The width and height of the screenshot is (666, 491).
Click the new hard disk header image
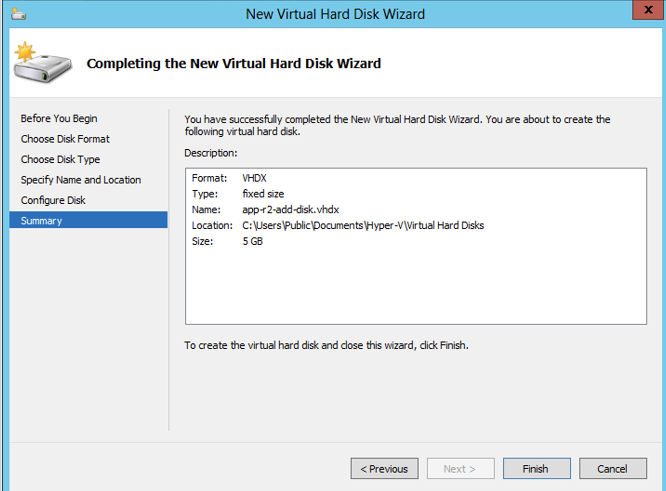coord(42,62)
